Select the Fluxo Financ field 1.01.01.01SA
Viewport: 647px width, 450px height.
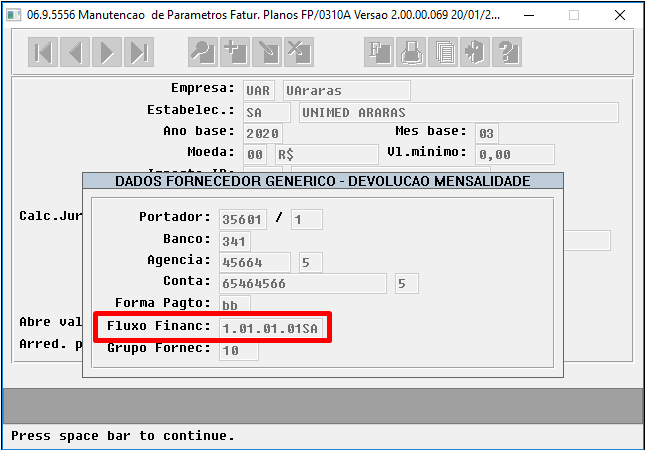pyautogui.click(x=270, y=329)
